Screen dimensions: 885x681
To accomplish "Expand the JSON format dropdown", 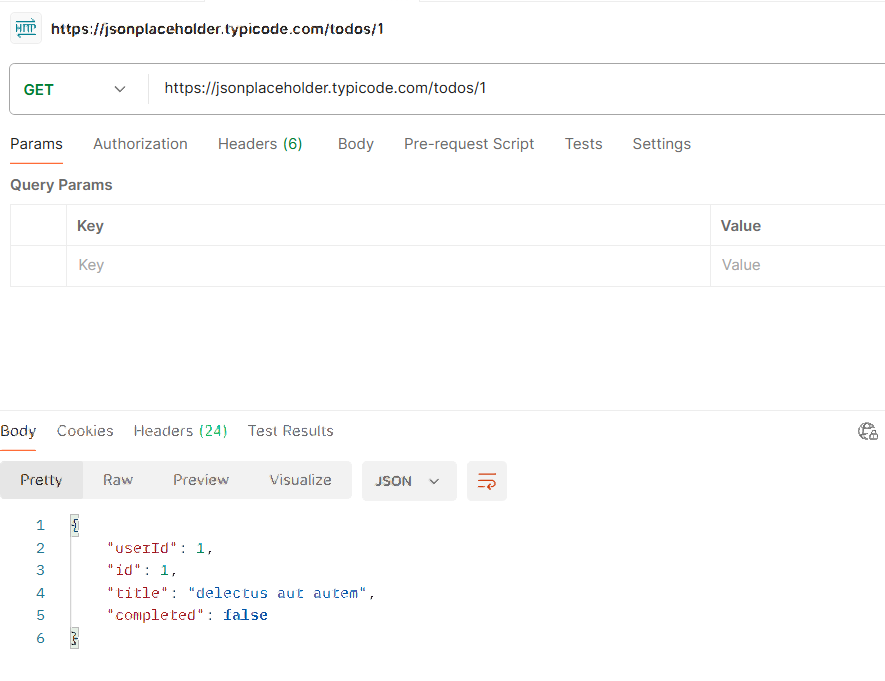I will (x=409, y=481).
